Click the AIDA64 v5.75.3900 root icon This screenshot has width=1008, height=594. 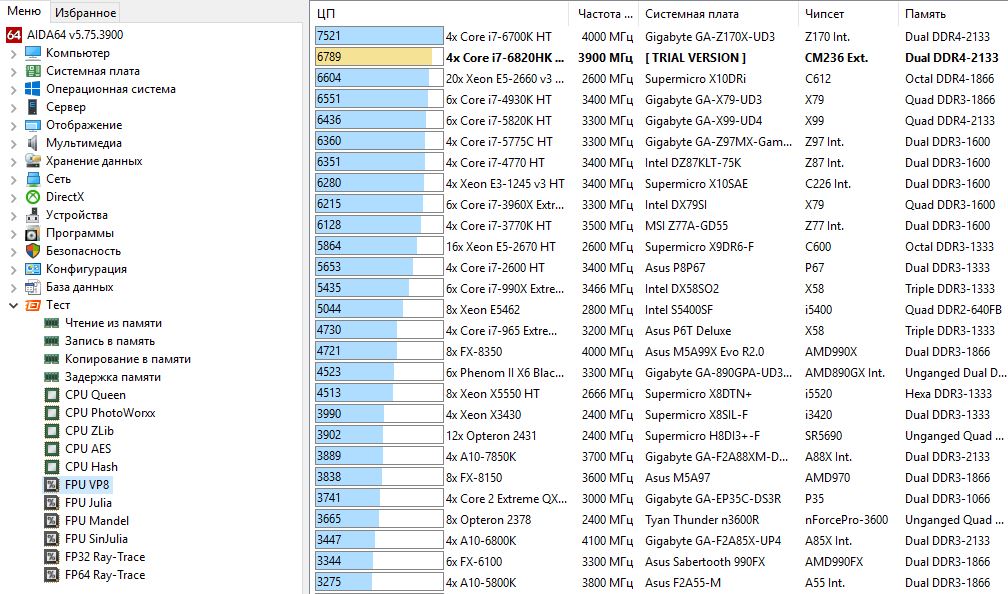click(x=14, y=35)
